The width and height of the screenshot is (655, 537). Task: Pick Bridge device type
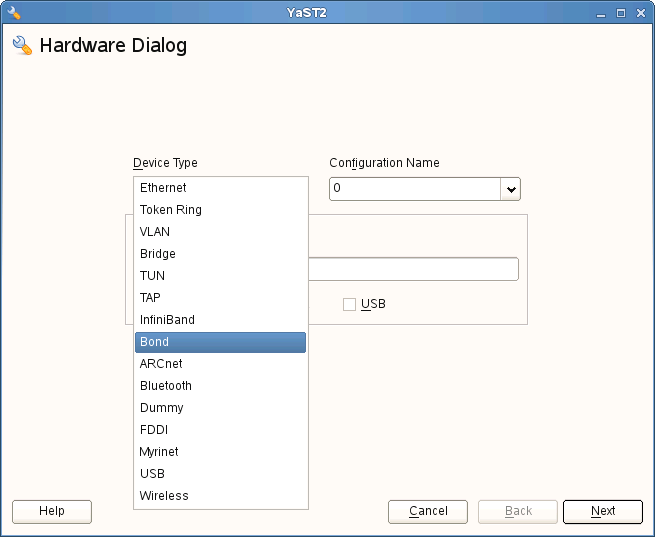221,254
